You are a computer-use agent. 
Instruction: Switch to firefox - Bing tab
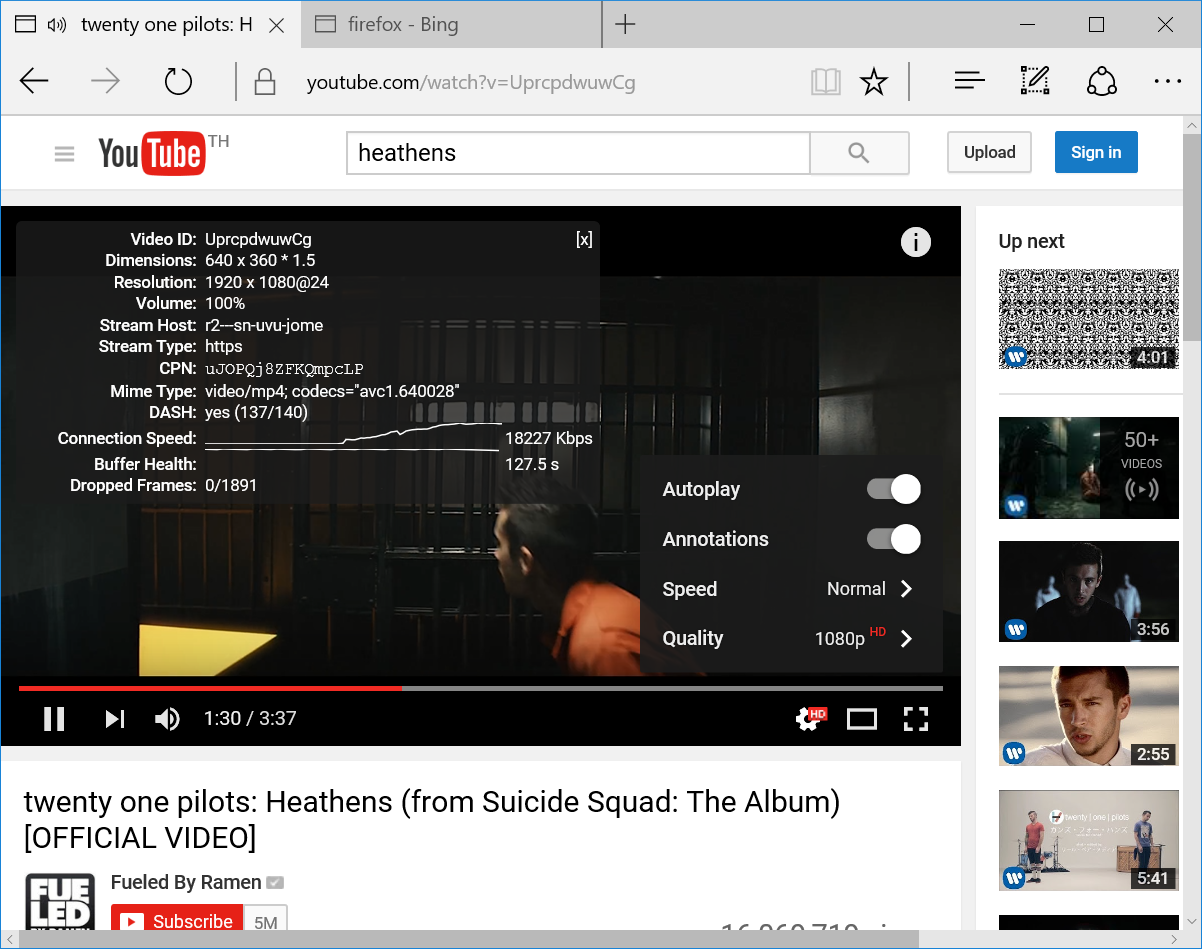coord(452,25)
